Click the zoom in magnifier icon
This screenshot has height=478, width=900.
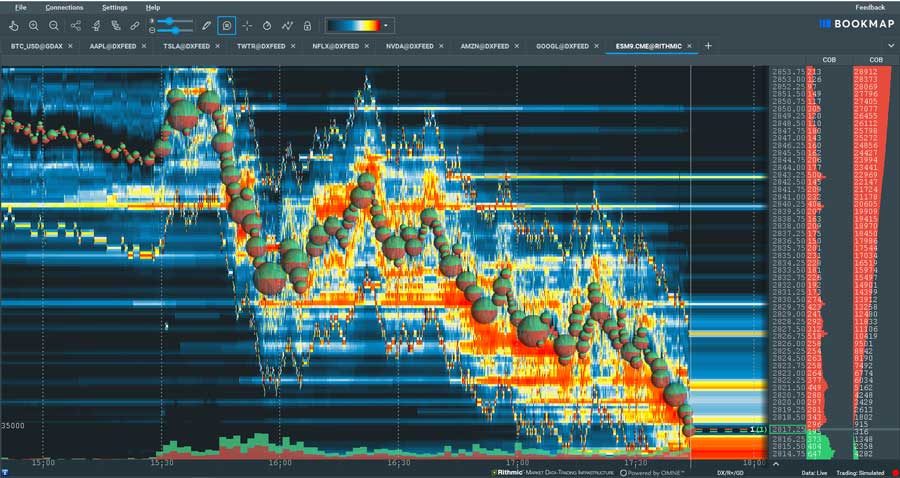34,25
